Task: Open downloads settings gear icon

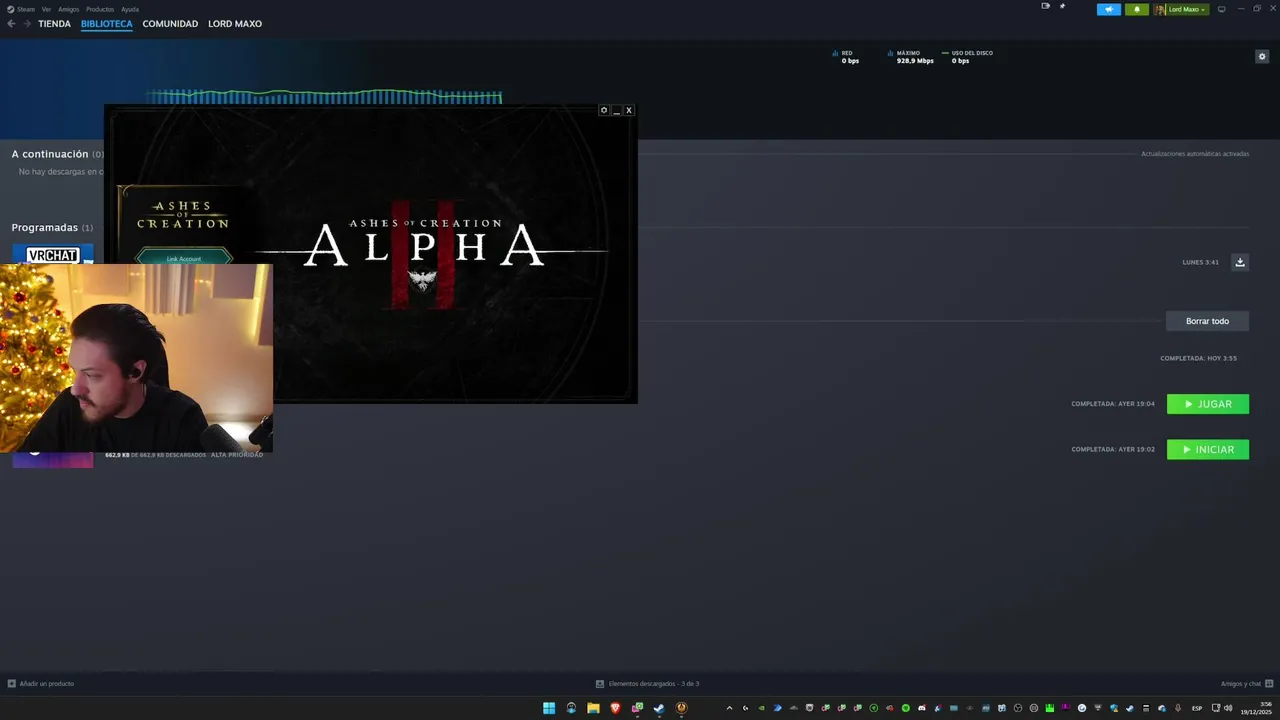Action: tap(1262, 56)
